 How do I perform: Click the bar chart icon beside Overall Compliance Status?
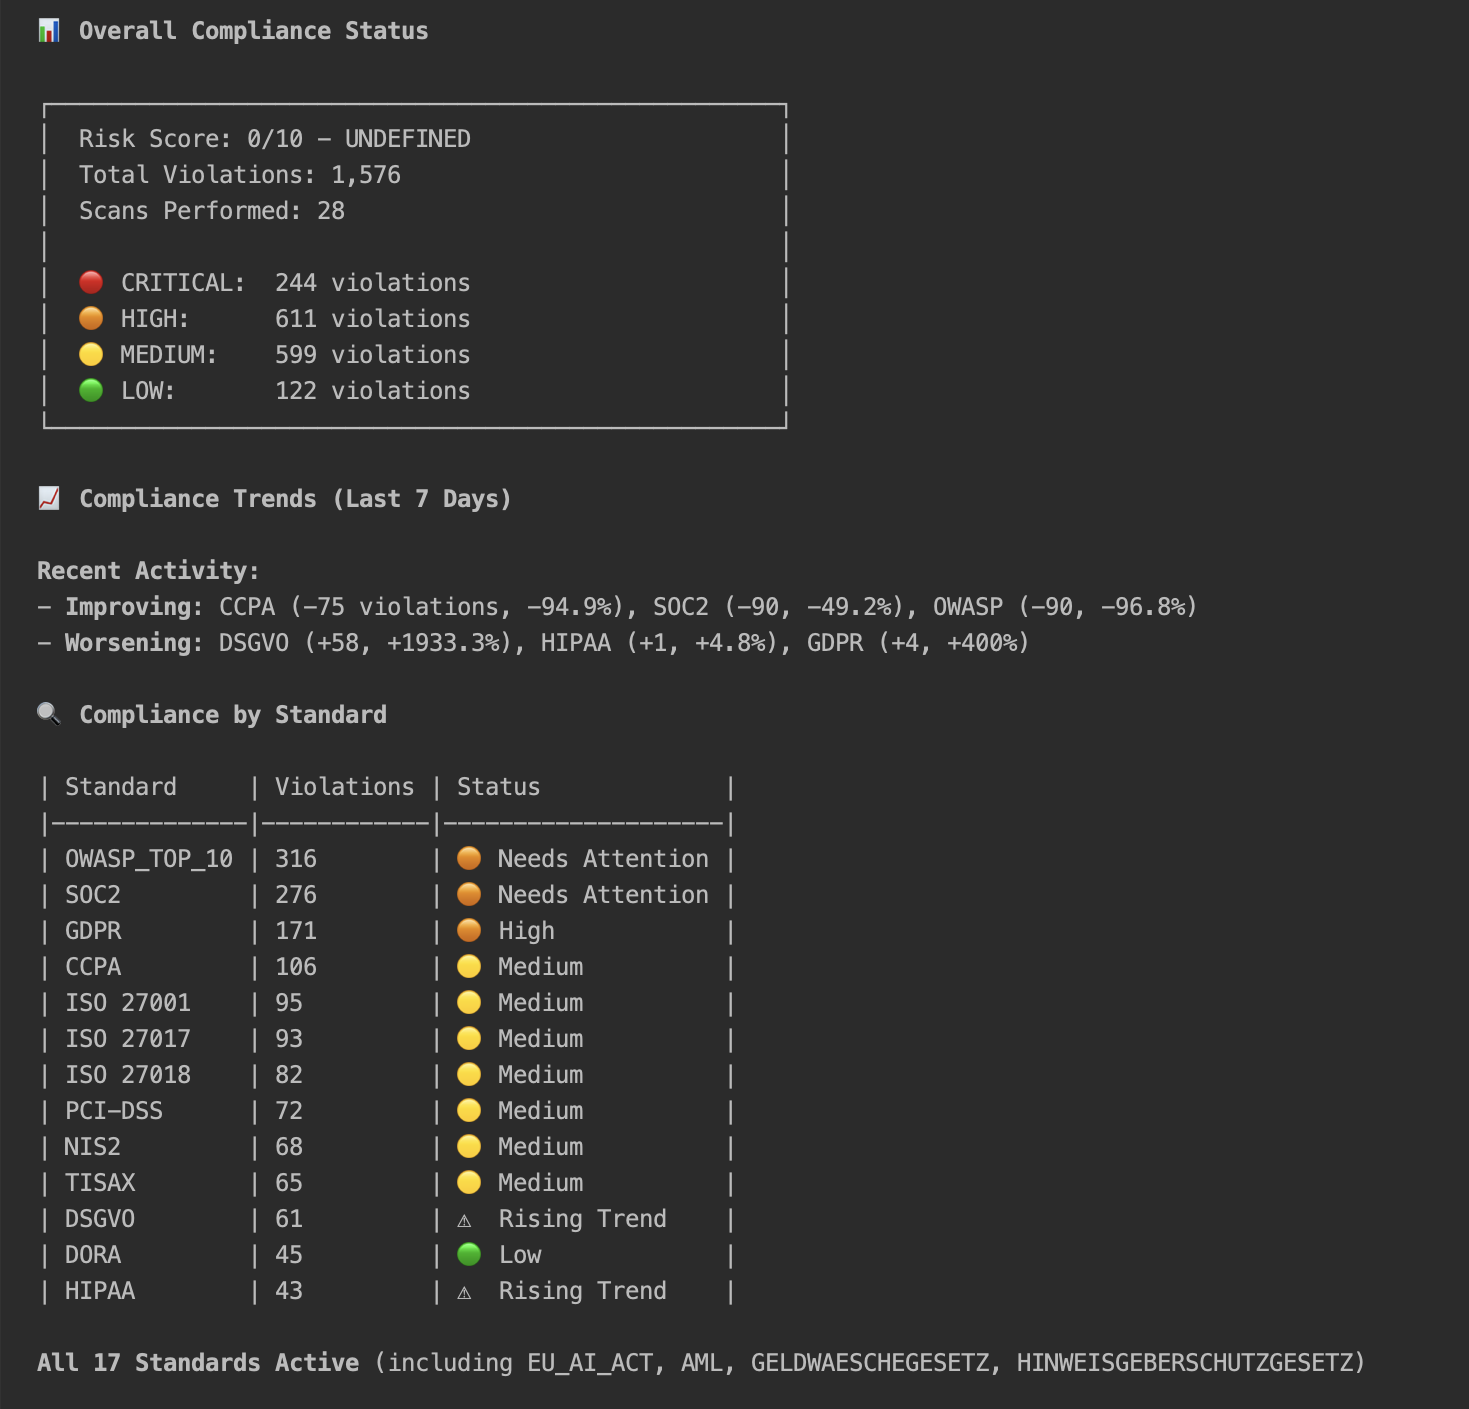click(x=48, y=31)
